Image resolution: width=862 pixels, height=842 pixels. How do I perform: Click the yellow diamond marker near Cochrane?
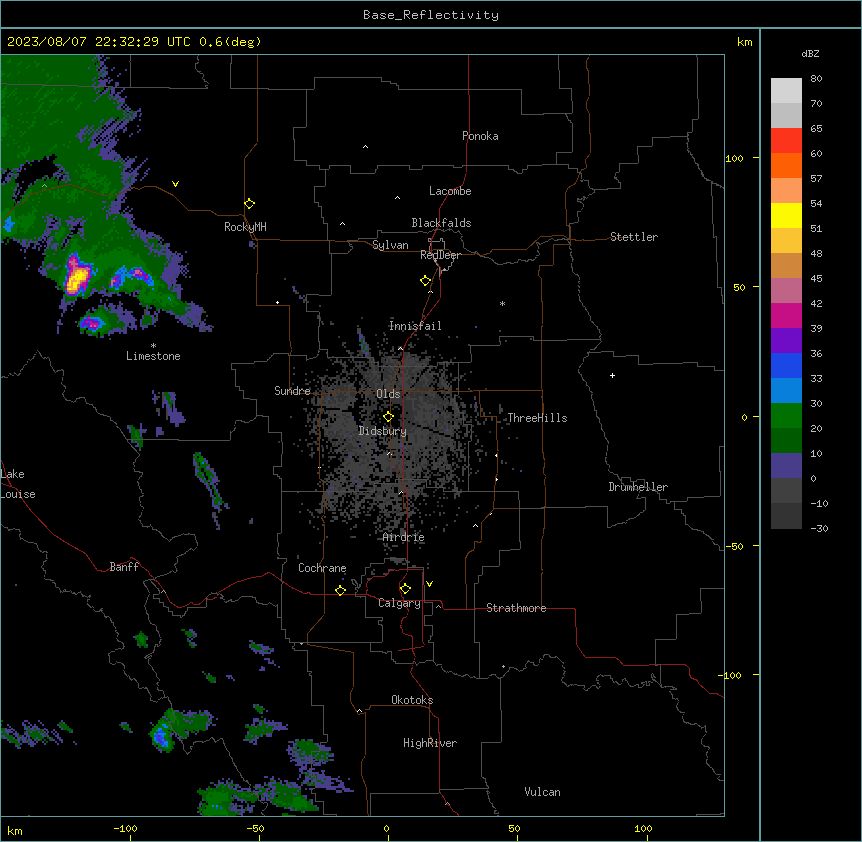pos(340,590)
